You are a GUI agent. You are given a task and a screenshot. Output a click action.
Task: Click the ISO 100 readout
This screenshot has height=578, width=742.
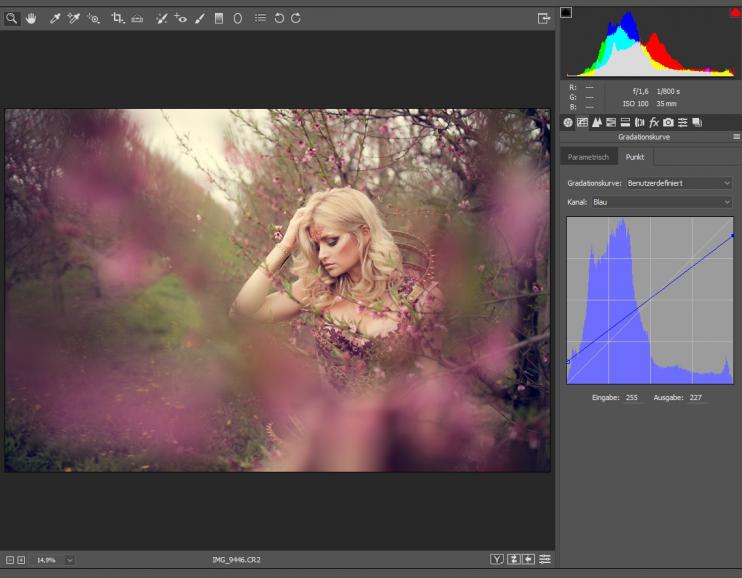click(636, 104)
